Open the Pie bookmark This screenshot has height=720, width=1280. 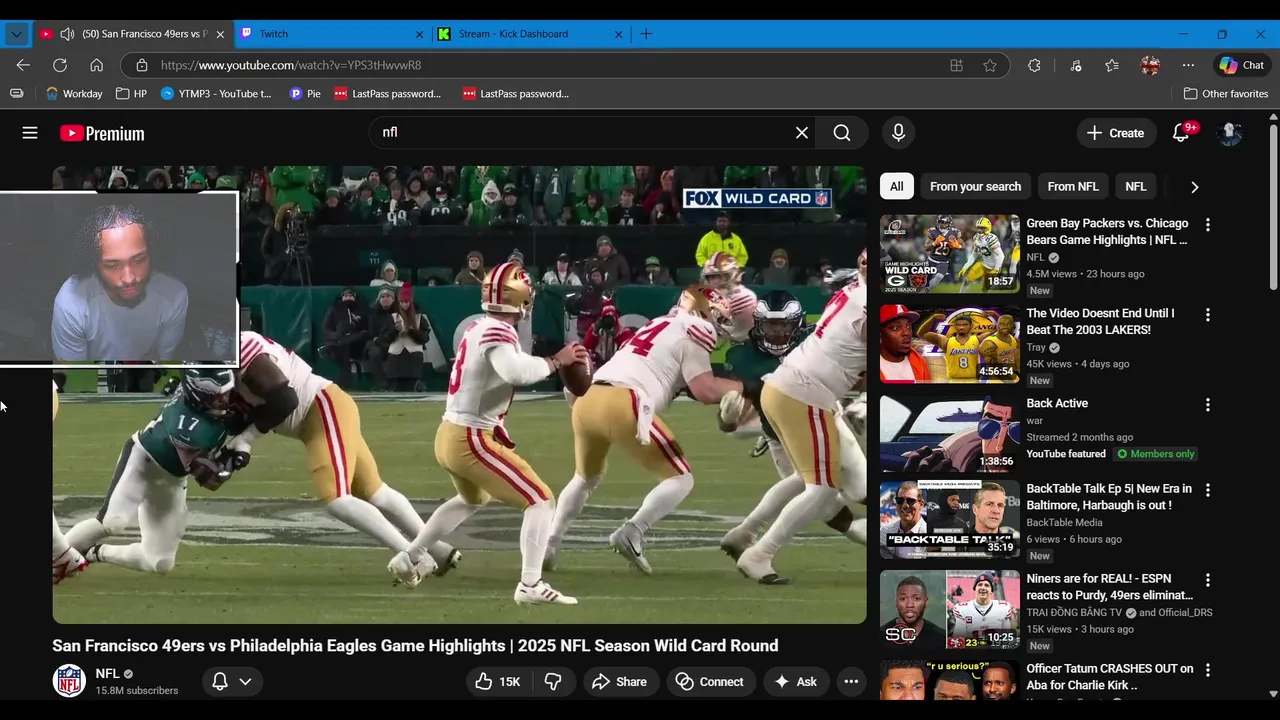305,94
